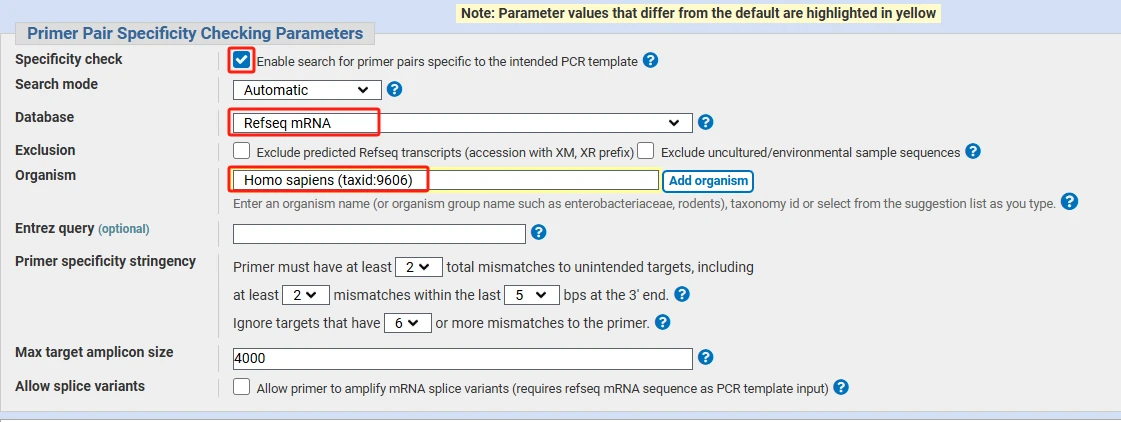
Task: Open help icon beside Entrez query field
Action: (539, 232)
